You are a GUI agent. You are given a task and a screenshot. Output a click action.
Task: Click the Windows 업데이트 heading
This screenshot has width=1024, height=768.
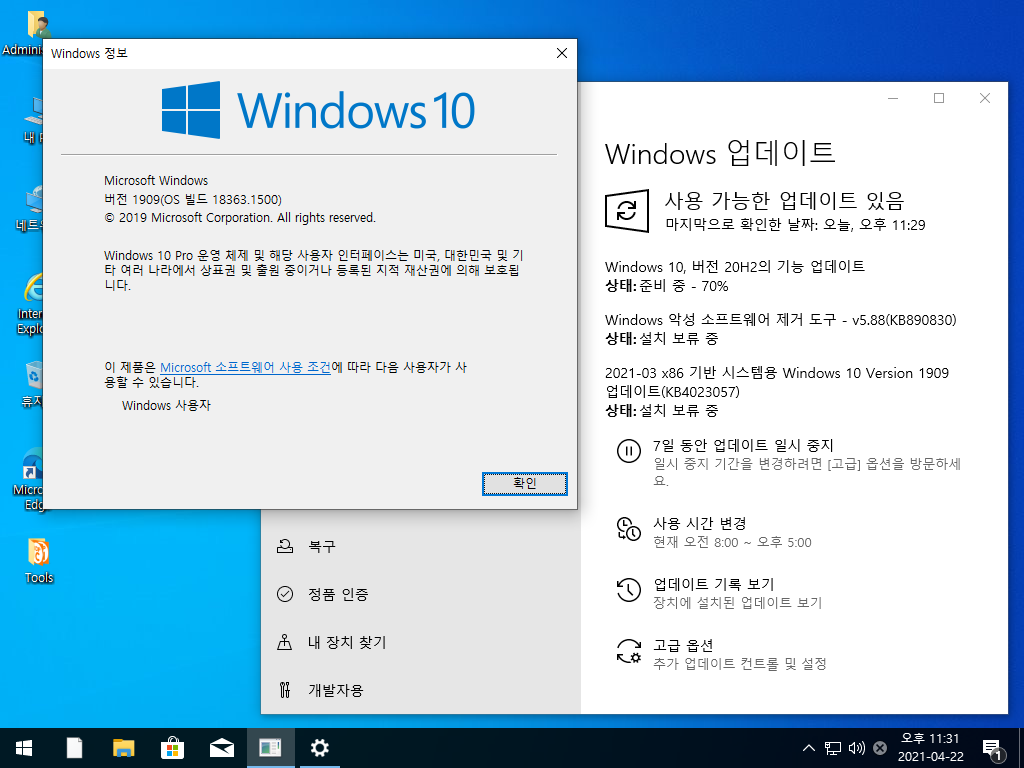click(x=720, y=153)
